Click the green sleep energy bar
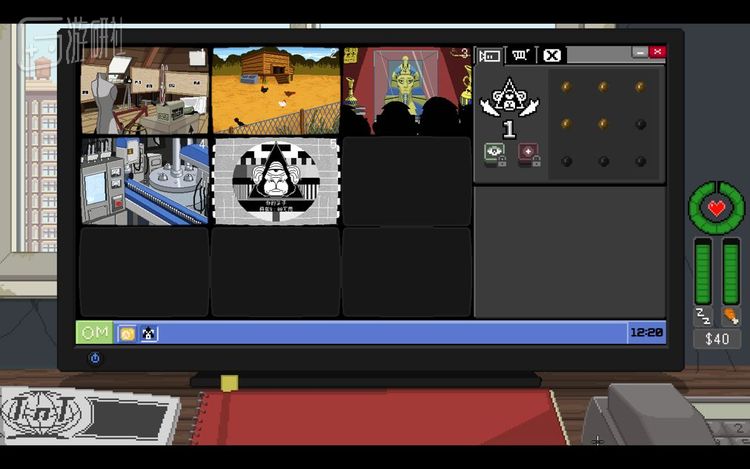Screen dimensions: 750x469 [703, 270]
